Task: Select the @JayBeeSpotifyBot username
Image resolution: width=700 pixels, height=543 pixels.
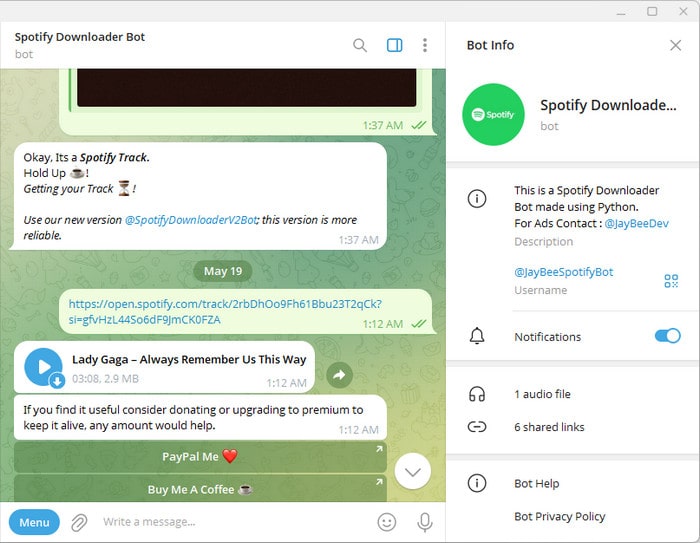Action: tap(563, 272)
